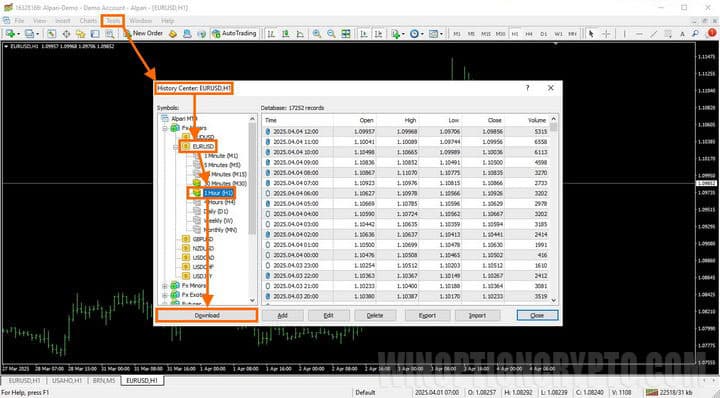Image resolution: width=720 pixels, height=398 pixels.
Task: Select the D1 timeframe button
Action: (544, 34)
